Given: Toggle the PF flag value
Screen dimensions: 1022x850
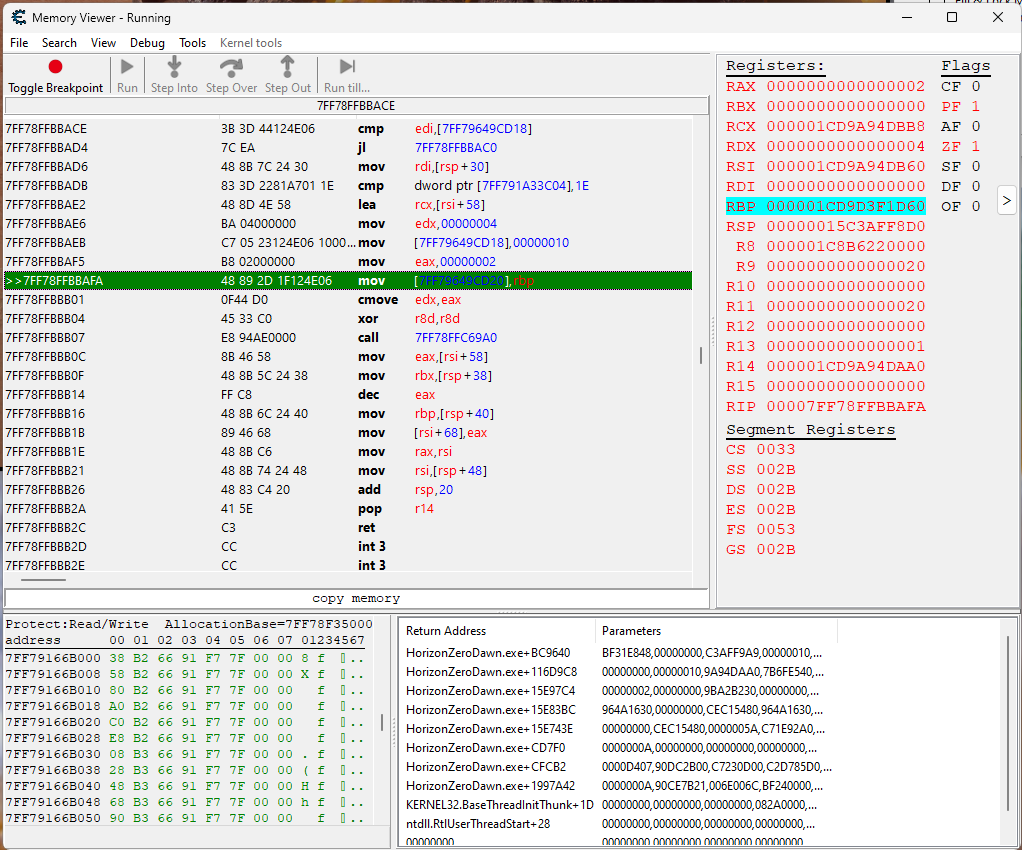Looking at the screenshot, I should pyautogui.click(x=975, y=107).
